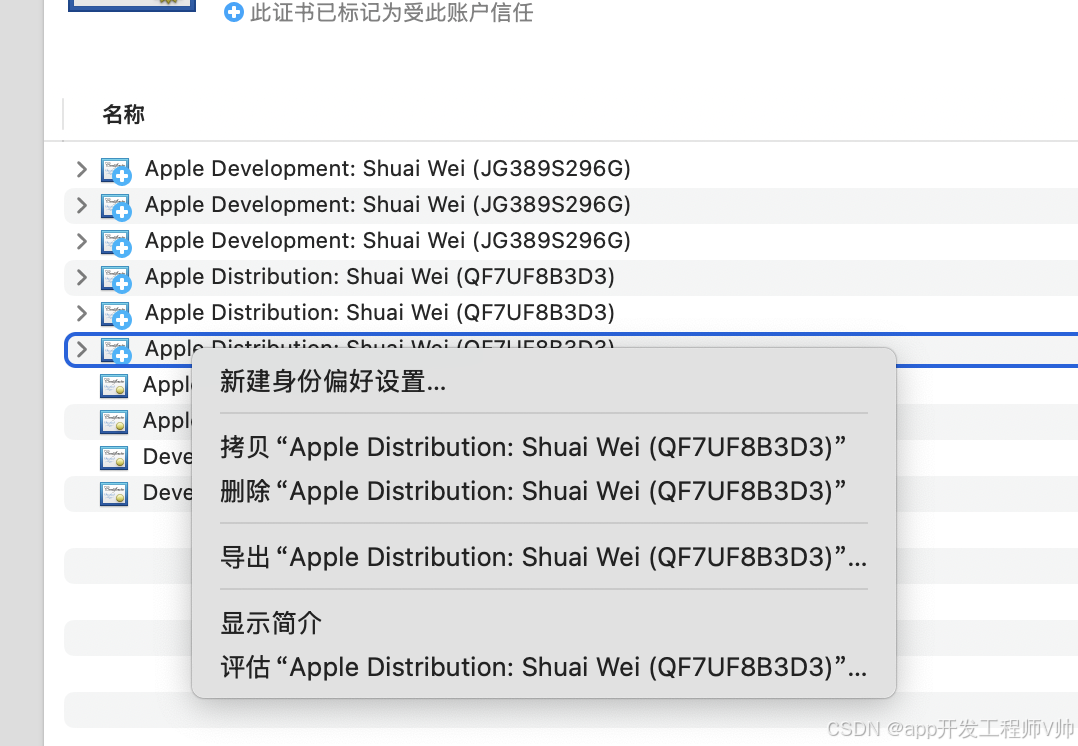This screenshot has width=1078, height=746.
Task: Click certificate icon of the first "Appl" truncated row
Action: (x=114, y=386)
